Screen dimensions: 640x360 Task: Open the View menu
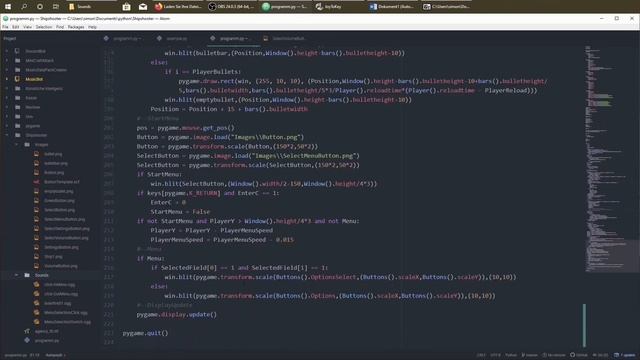[27, 27]
